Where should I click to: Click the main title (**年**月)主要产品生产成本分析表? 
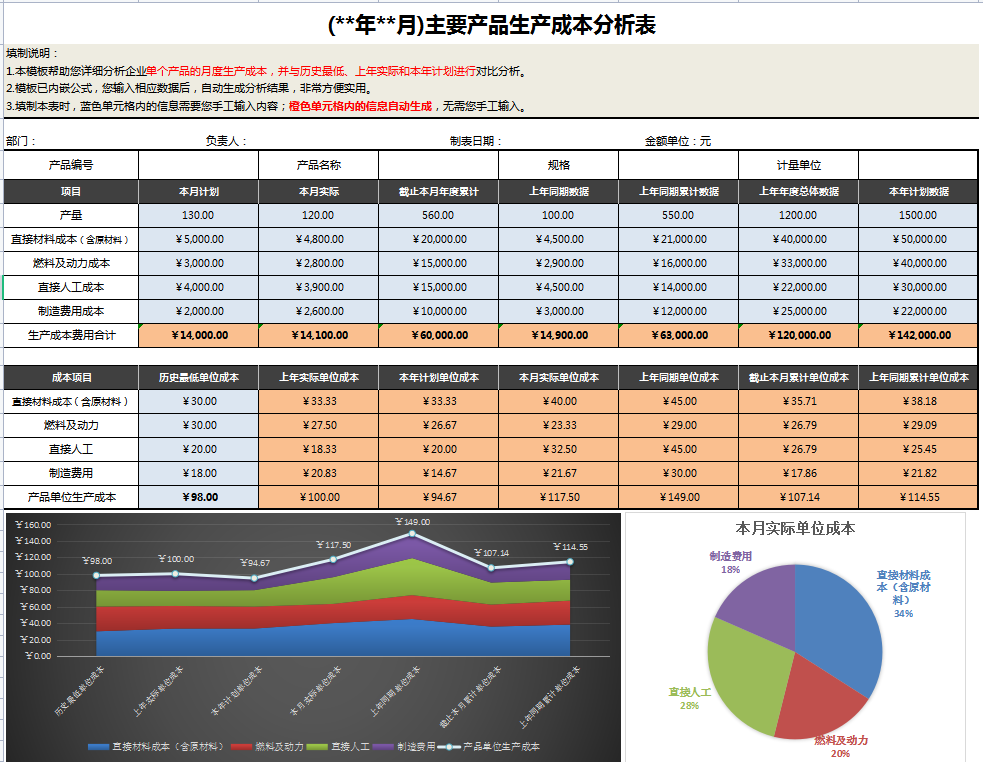(x=491, y=24)
